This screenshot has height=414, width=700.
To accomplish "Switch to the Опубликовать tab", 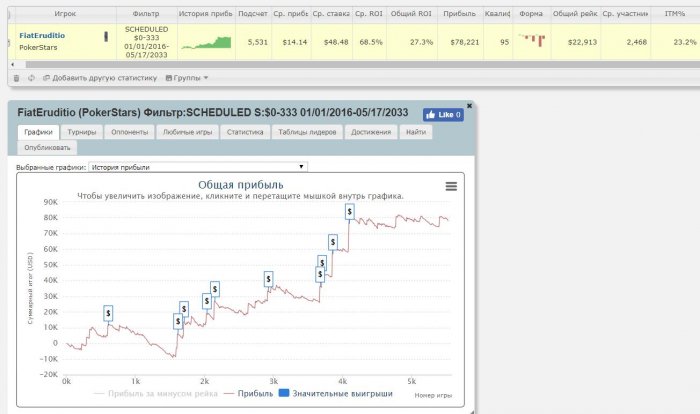I will [47, 147].
